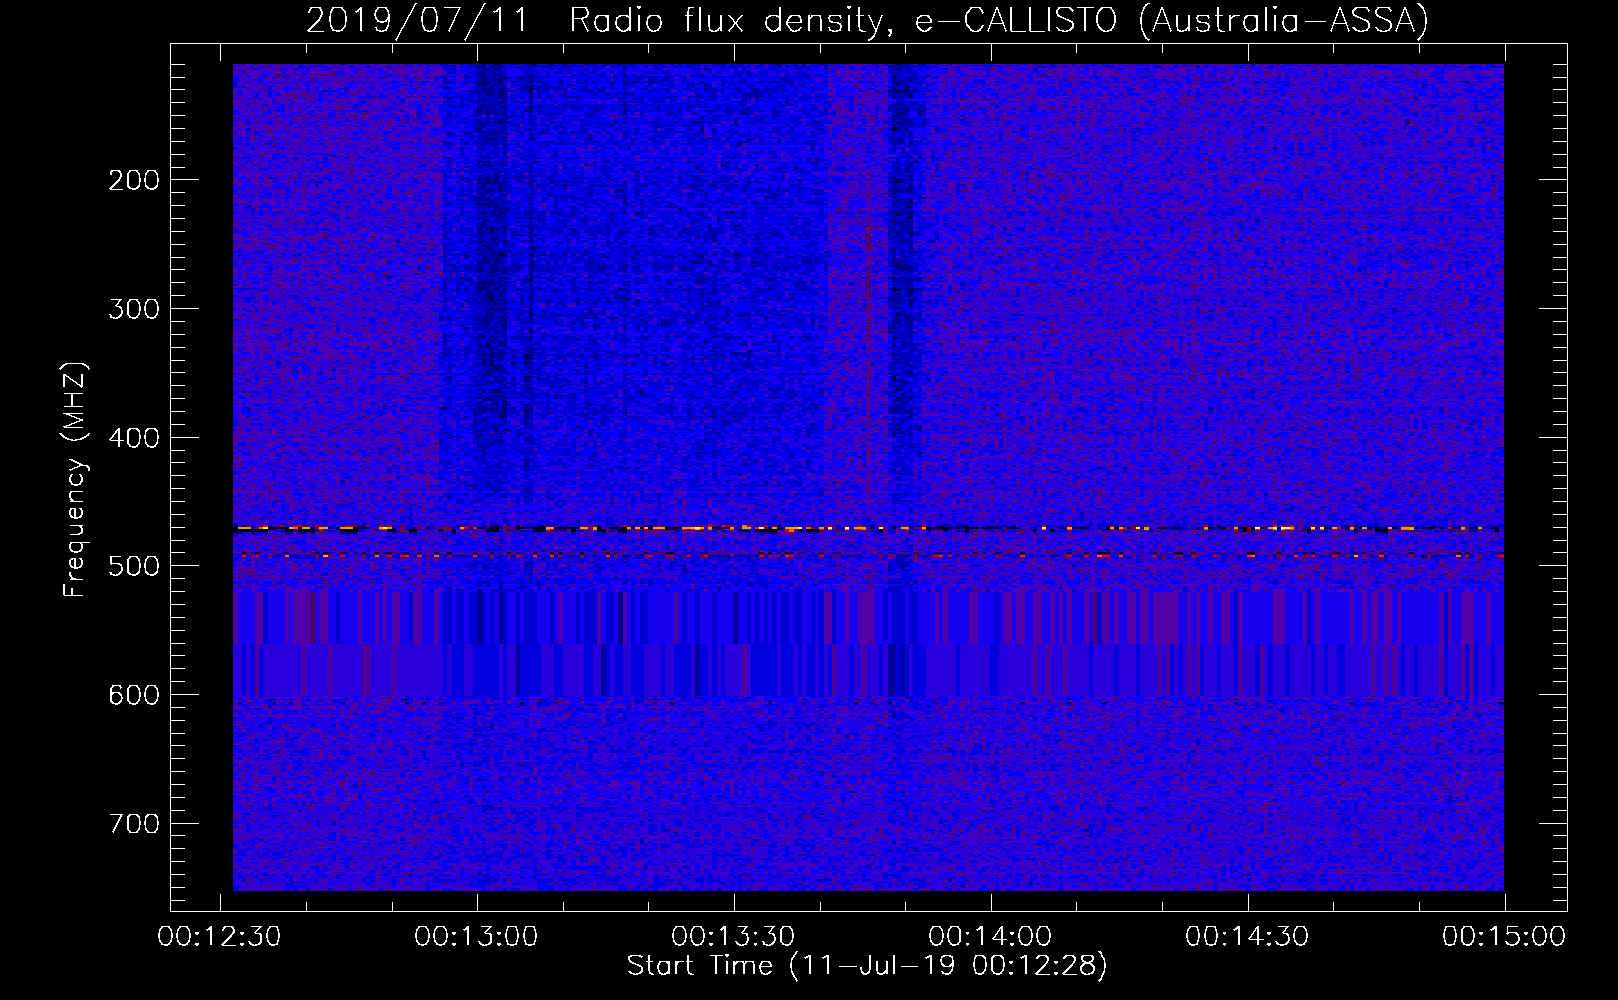Click the 00:12:30 time tick label

point(220,937)
